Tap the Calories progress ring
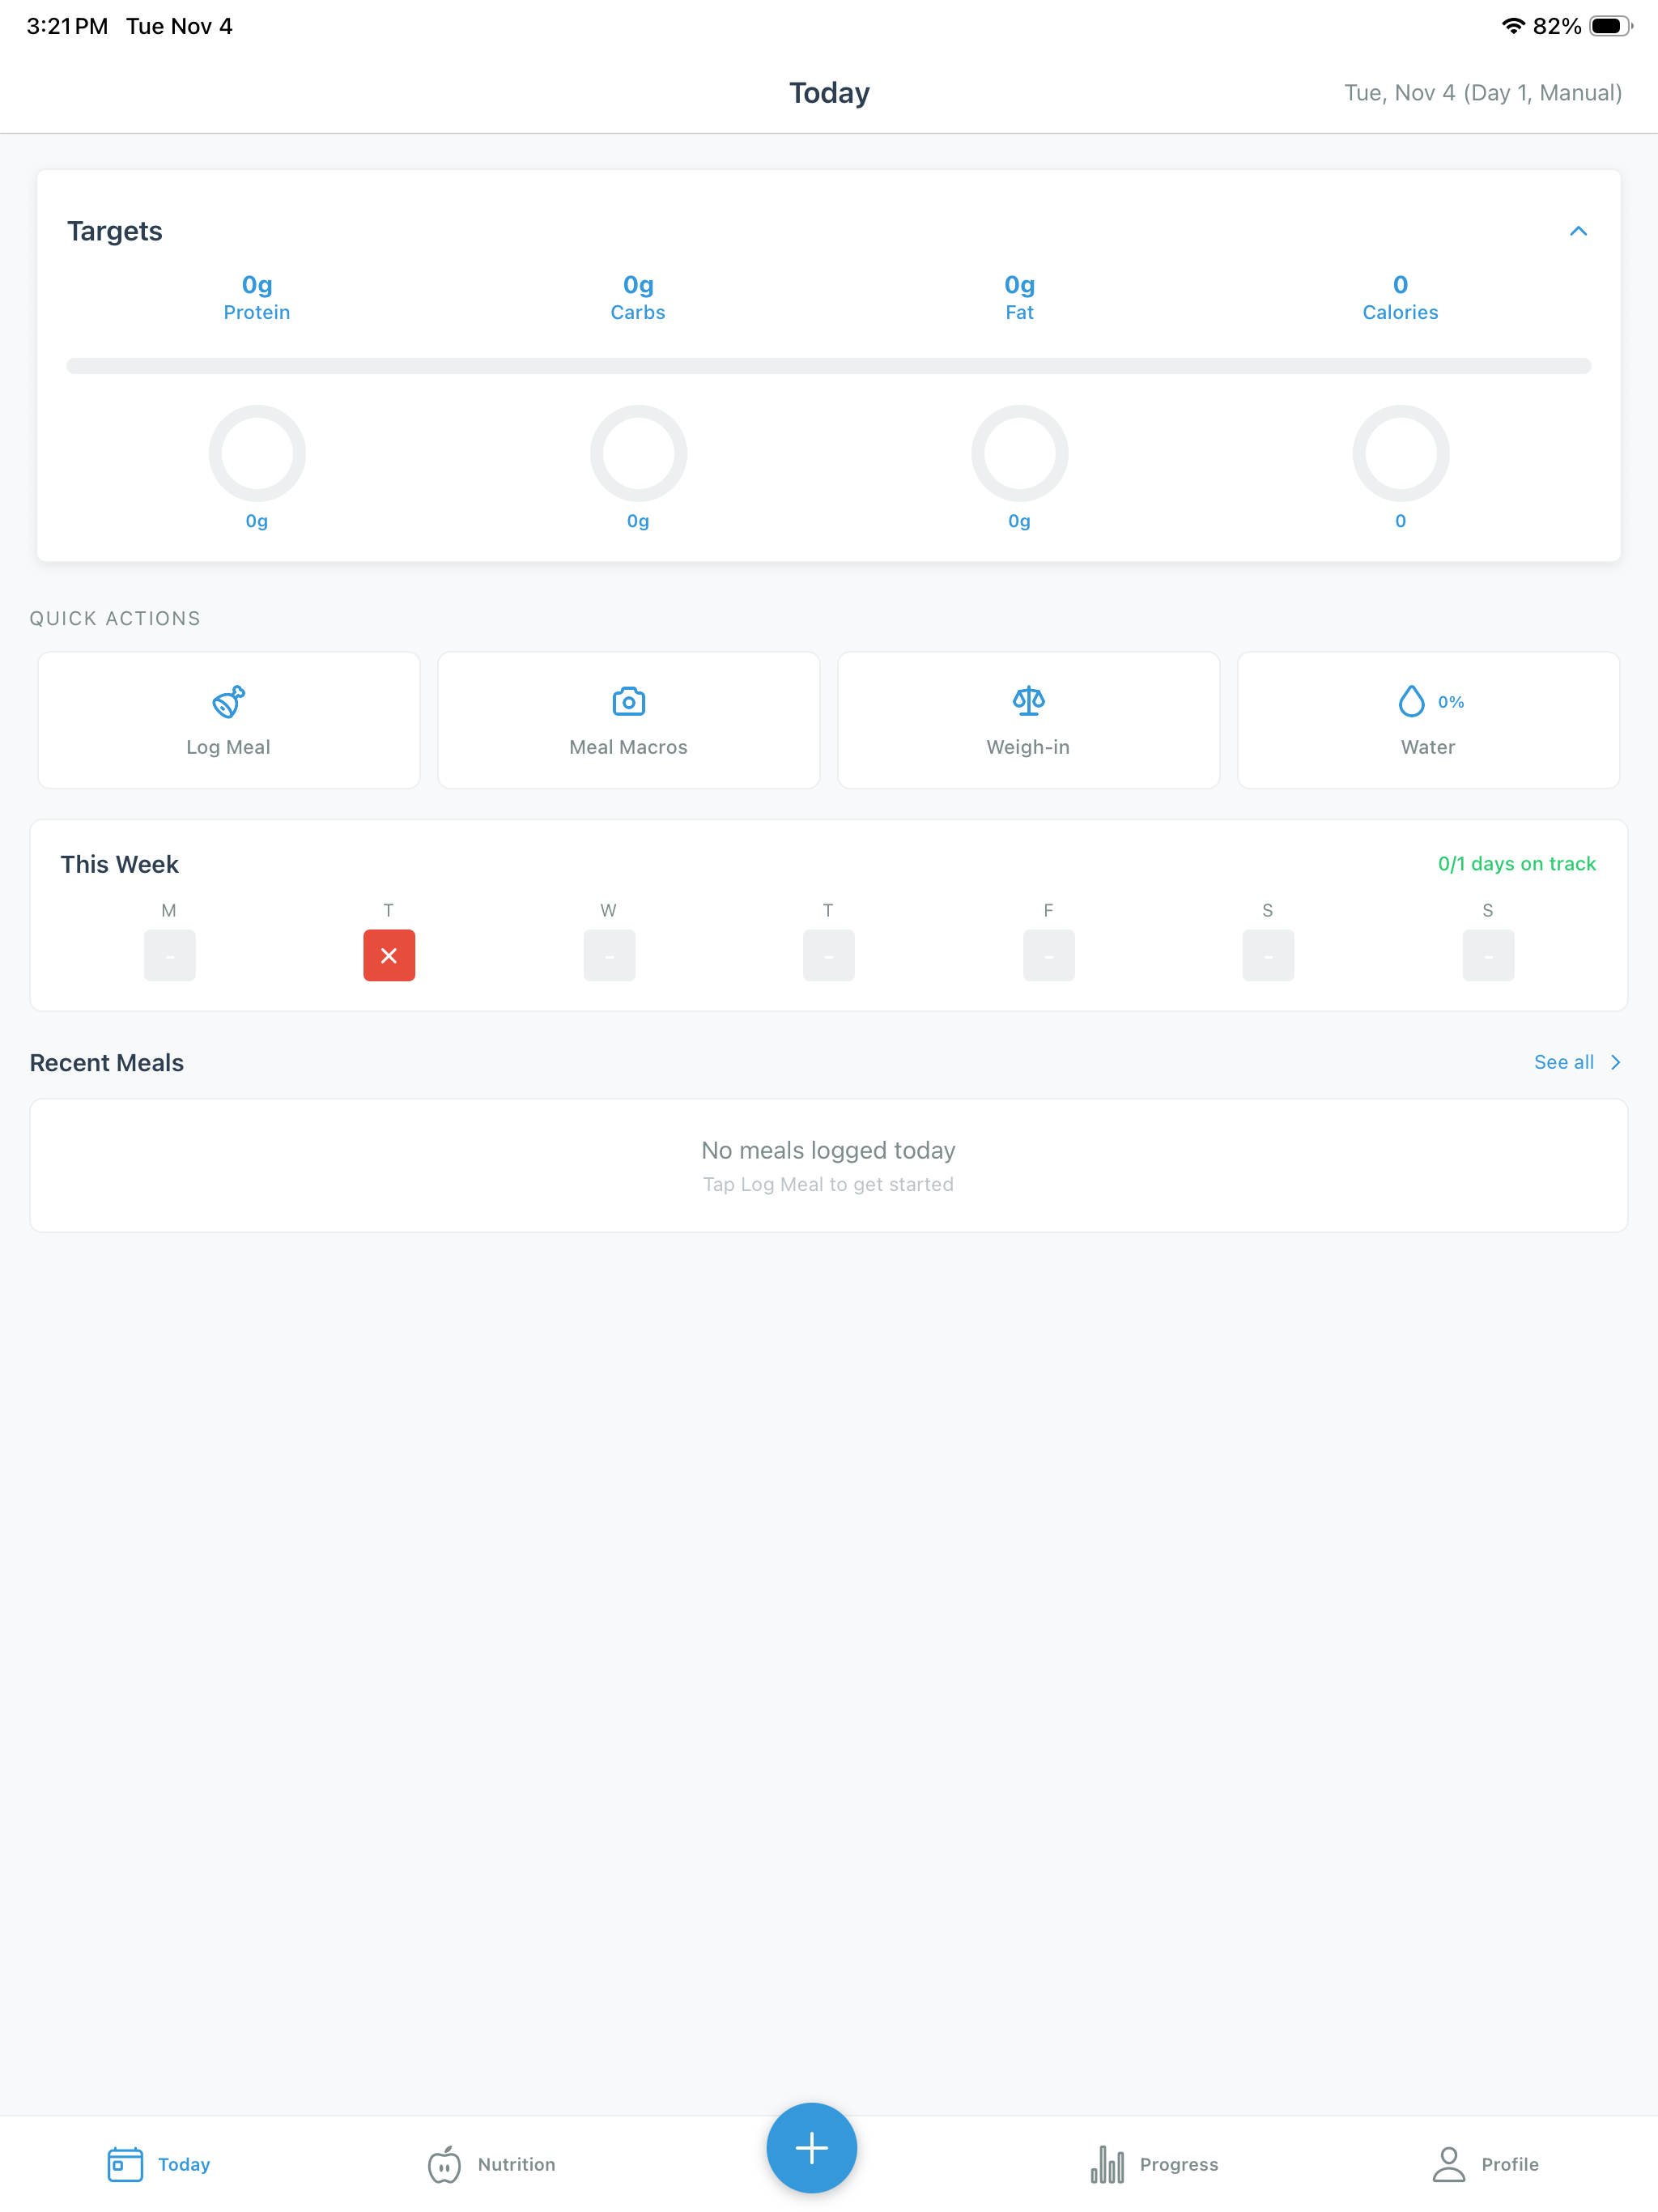The image size is (1658, 2212). (1400, 453)
